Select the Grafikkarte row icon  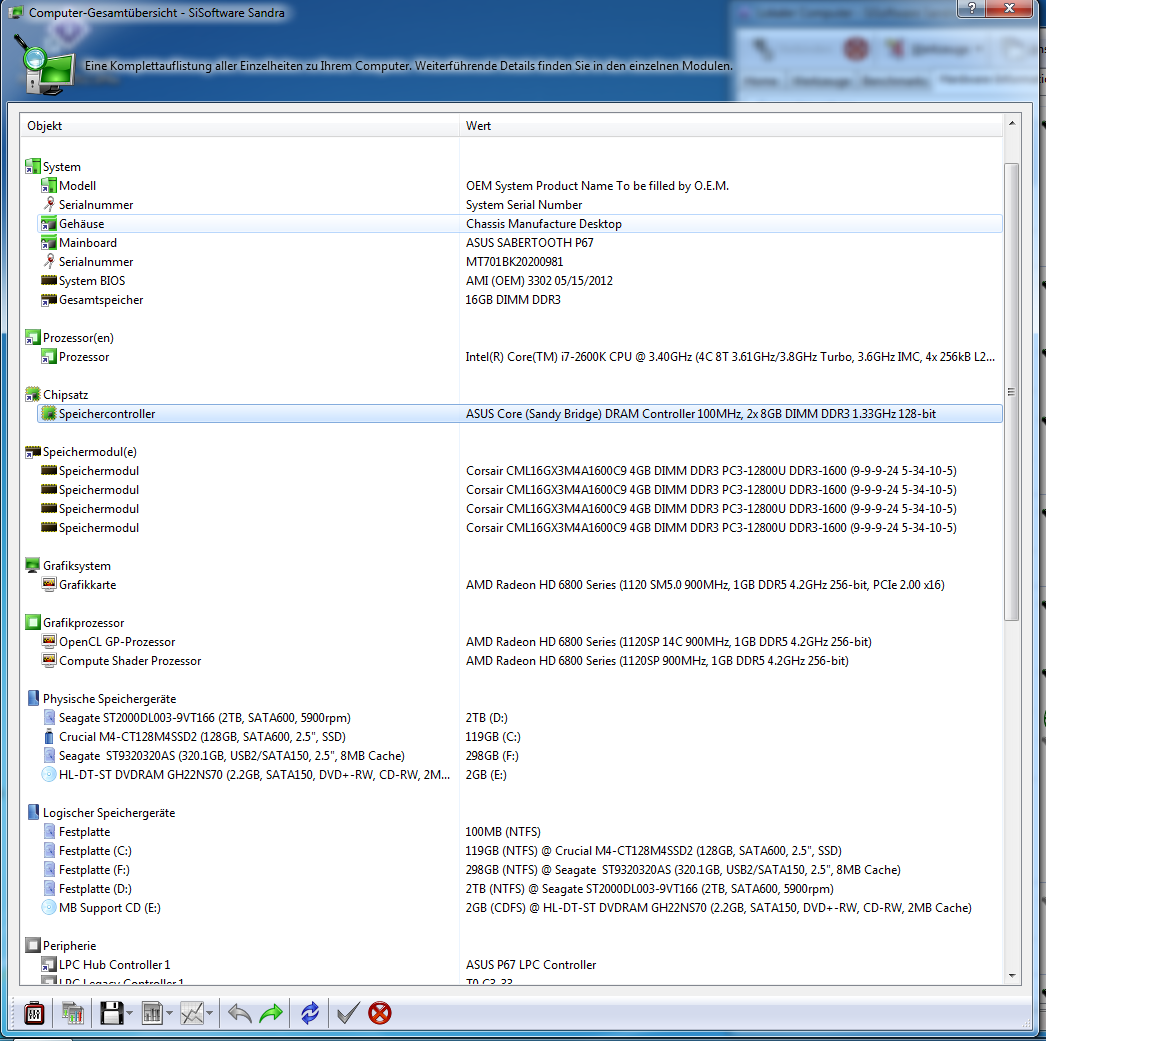[x=48, y=585]
